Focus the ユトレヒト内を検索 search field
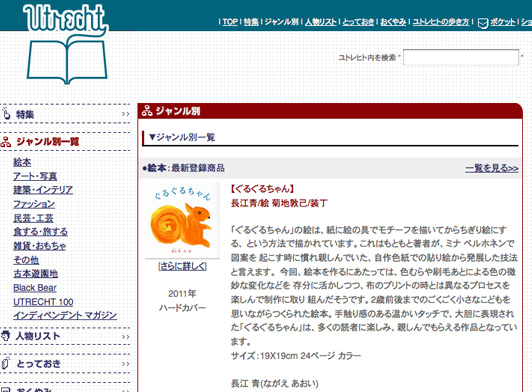The image size is (532, 392). click(x=461, y=57)
